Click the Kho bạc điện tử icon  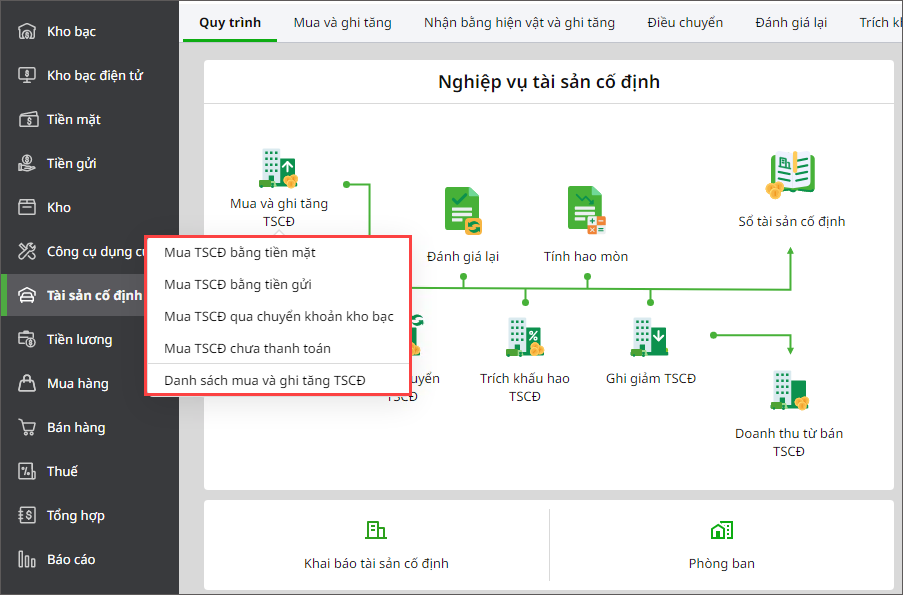(26, 75)
